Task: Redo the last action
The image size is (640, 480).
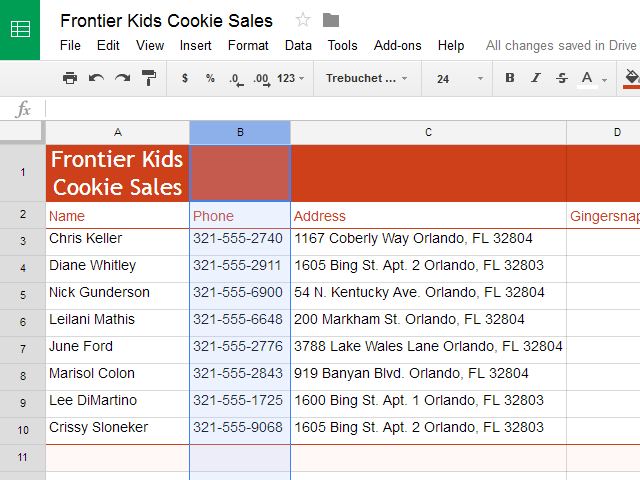Action: click(x=122, y=78)
